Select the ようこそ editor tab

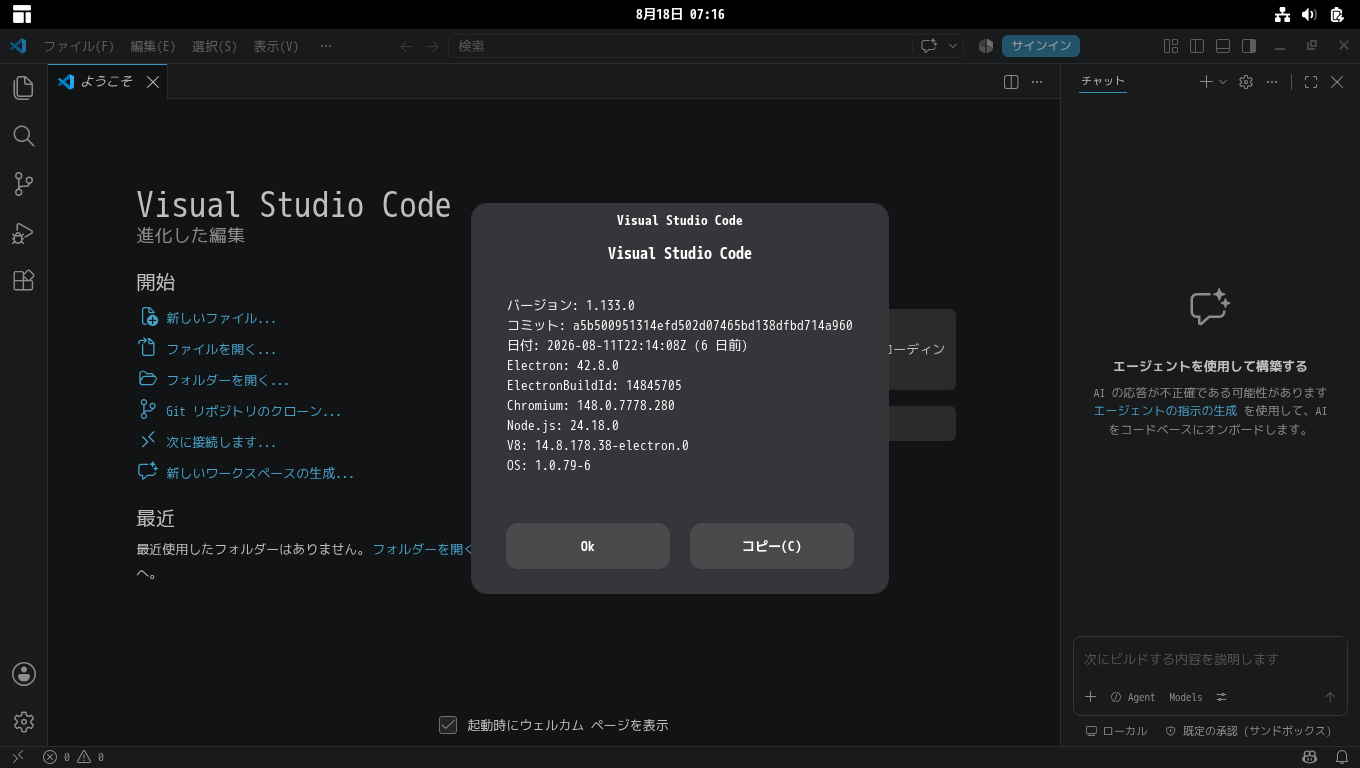pyautogui.click(x=107, y=82)
